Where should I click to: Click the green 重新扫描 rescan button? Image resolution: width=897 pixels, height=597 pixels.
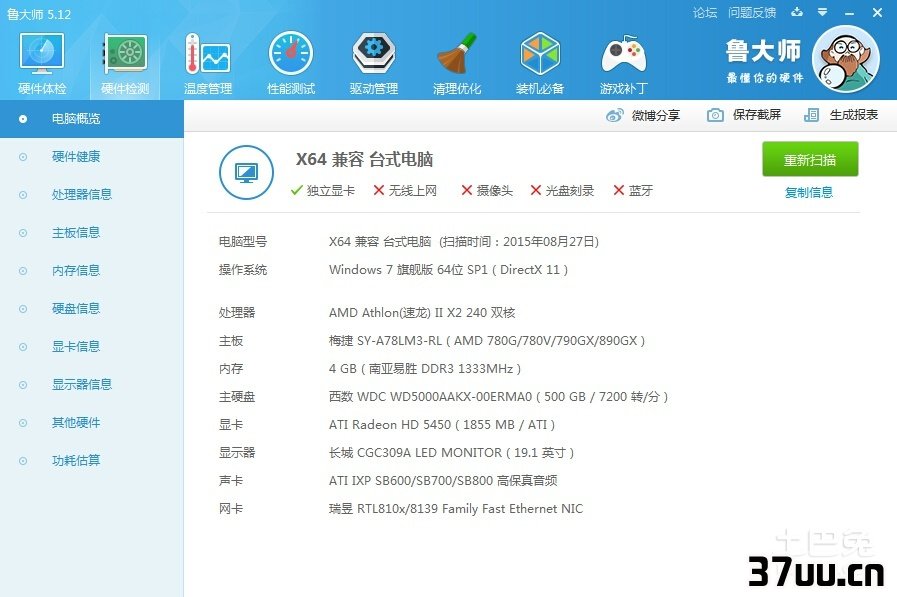[x=810, y=160]
